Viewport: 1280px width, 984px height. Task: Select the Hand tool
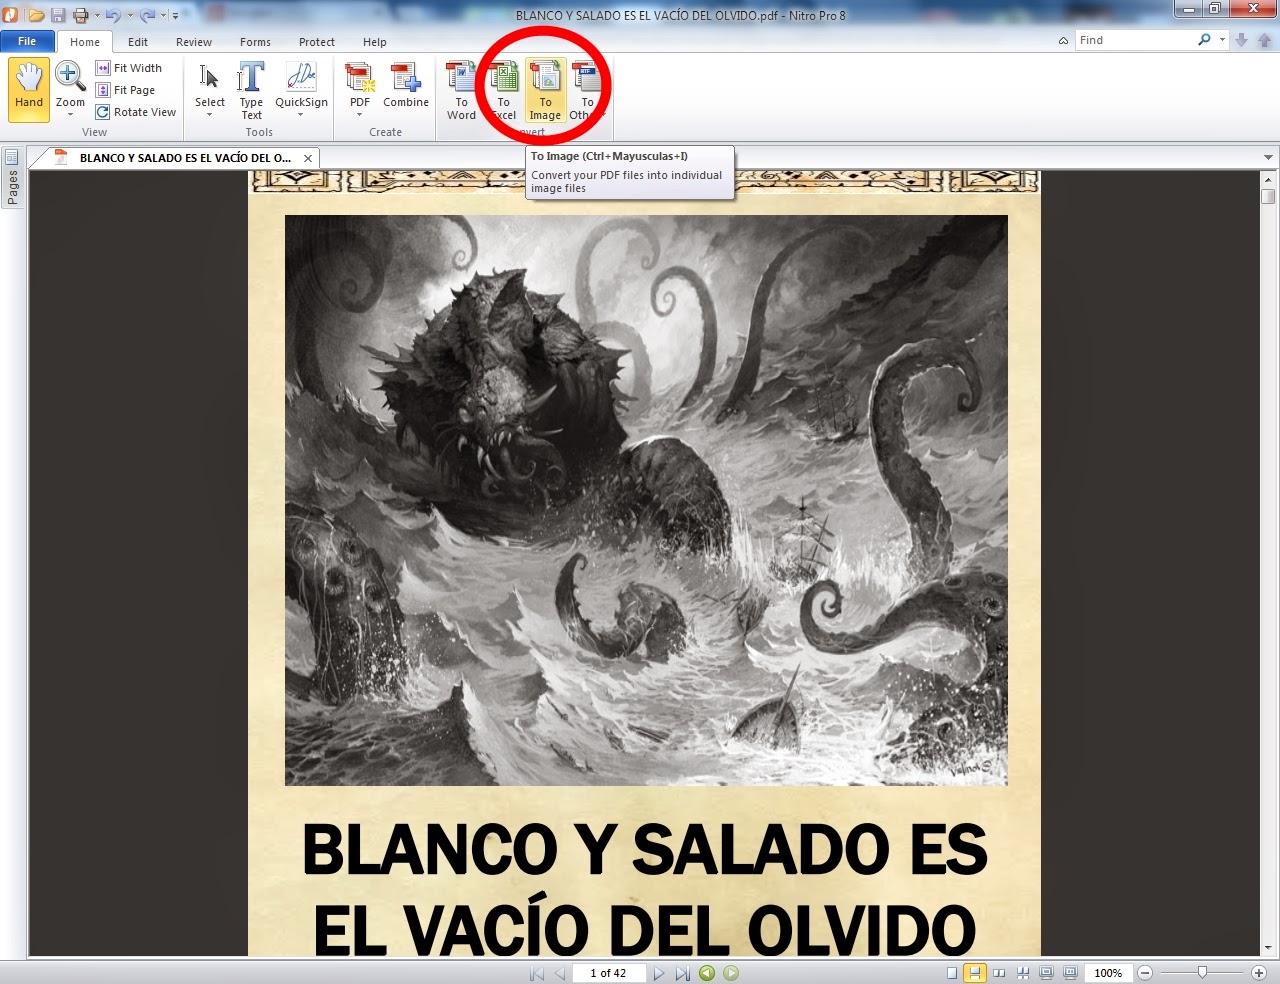click(29, 89)
